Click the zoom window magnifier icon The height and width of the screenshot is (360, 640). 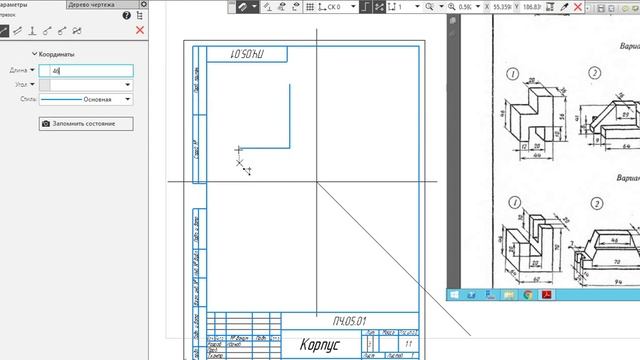[429, 7]
